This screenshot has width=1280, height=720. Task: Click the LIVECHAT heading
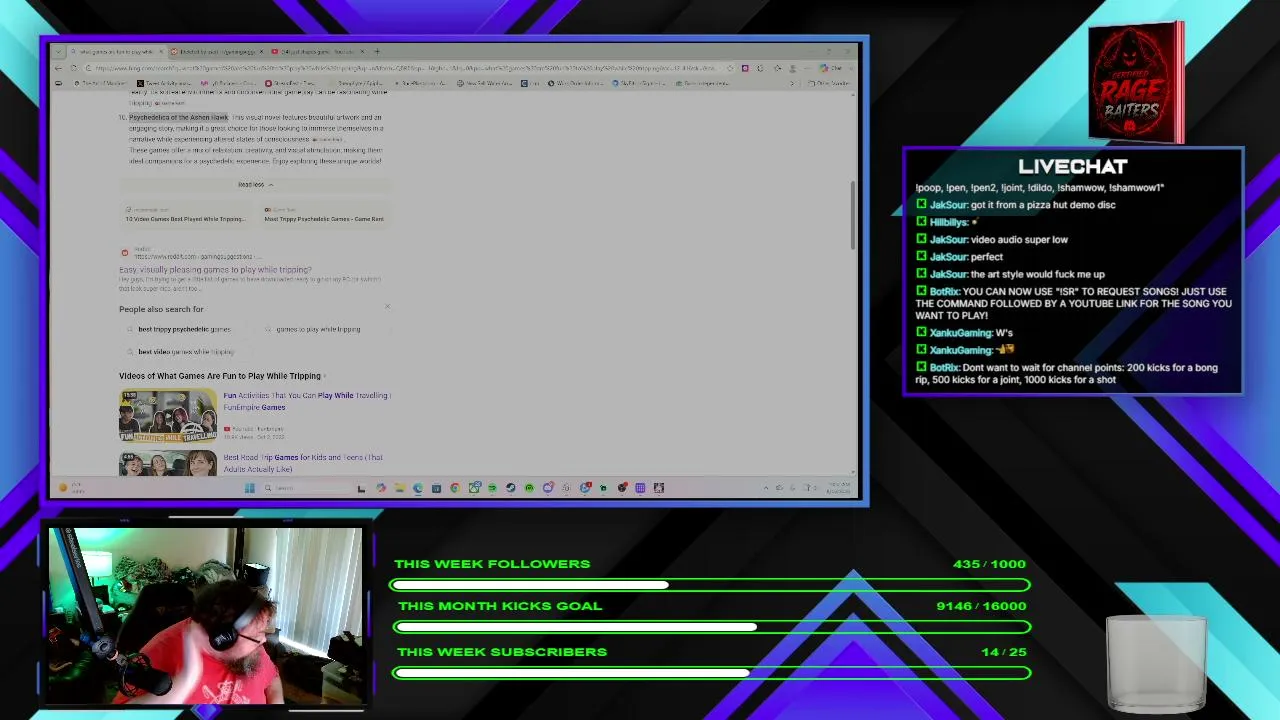tap(1072, 167)
